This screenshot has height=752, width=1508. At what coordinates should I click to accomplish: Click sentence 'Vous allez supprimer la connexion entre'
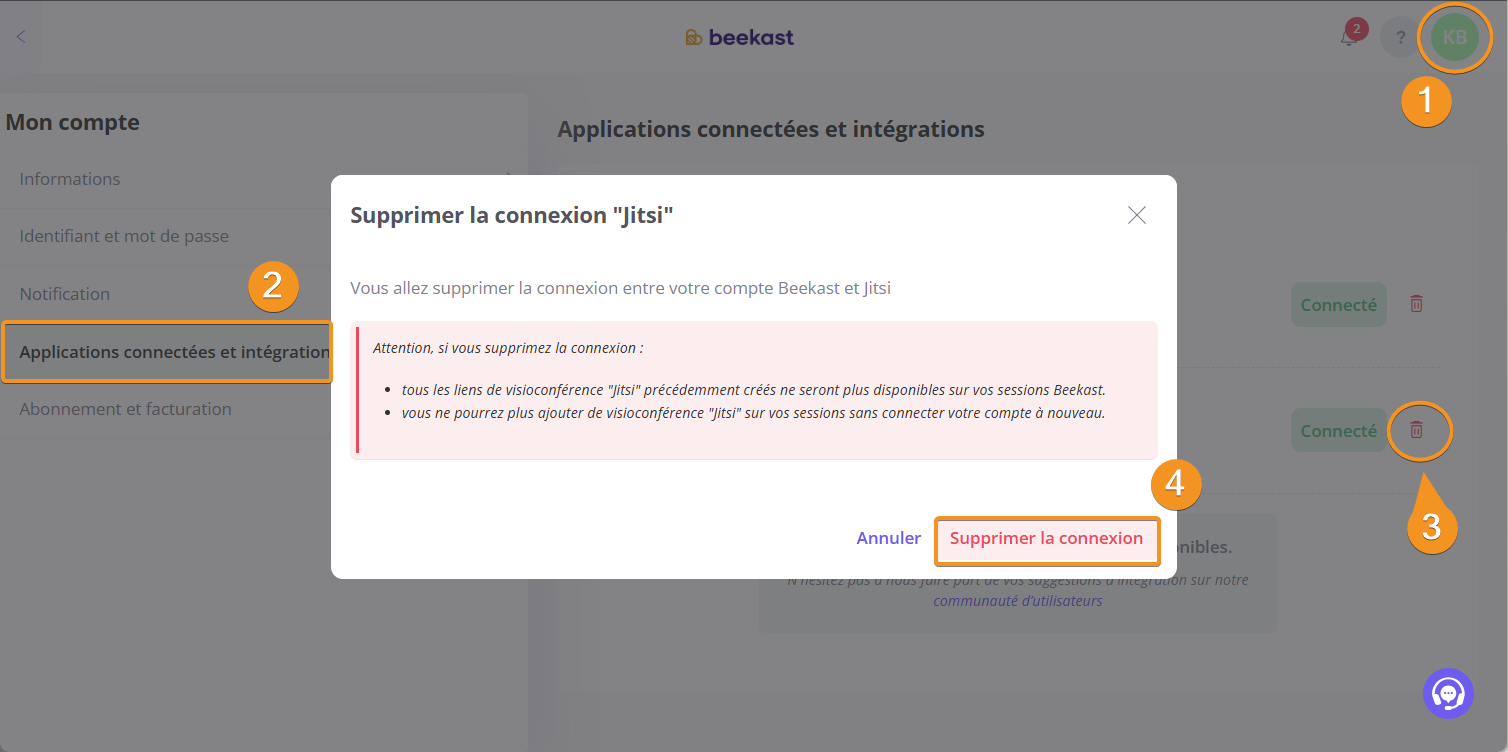pos(620,288)
